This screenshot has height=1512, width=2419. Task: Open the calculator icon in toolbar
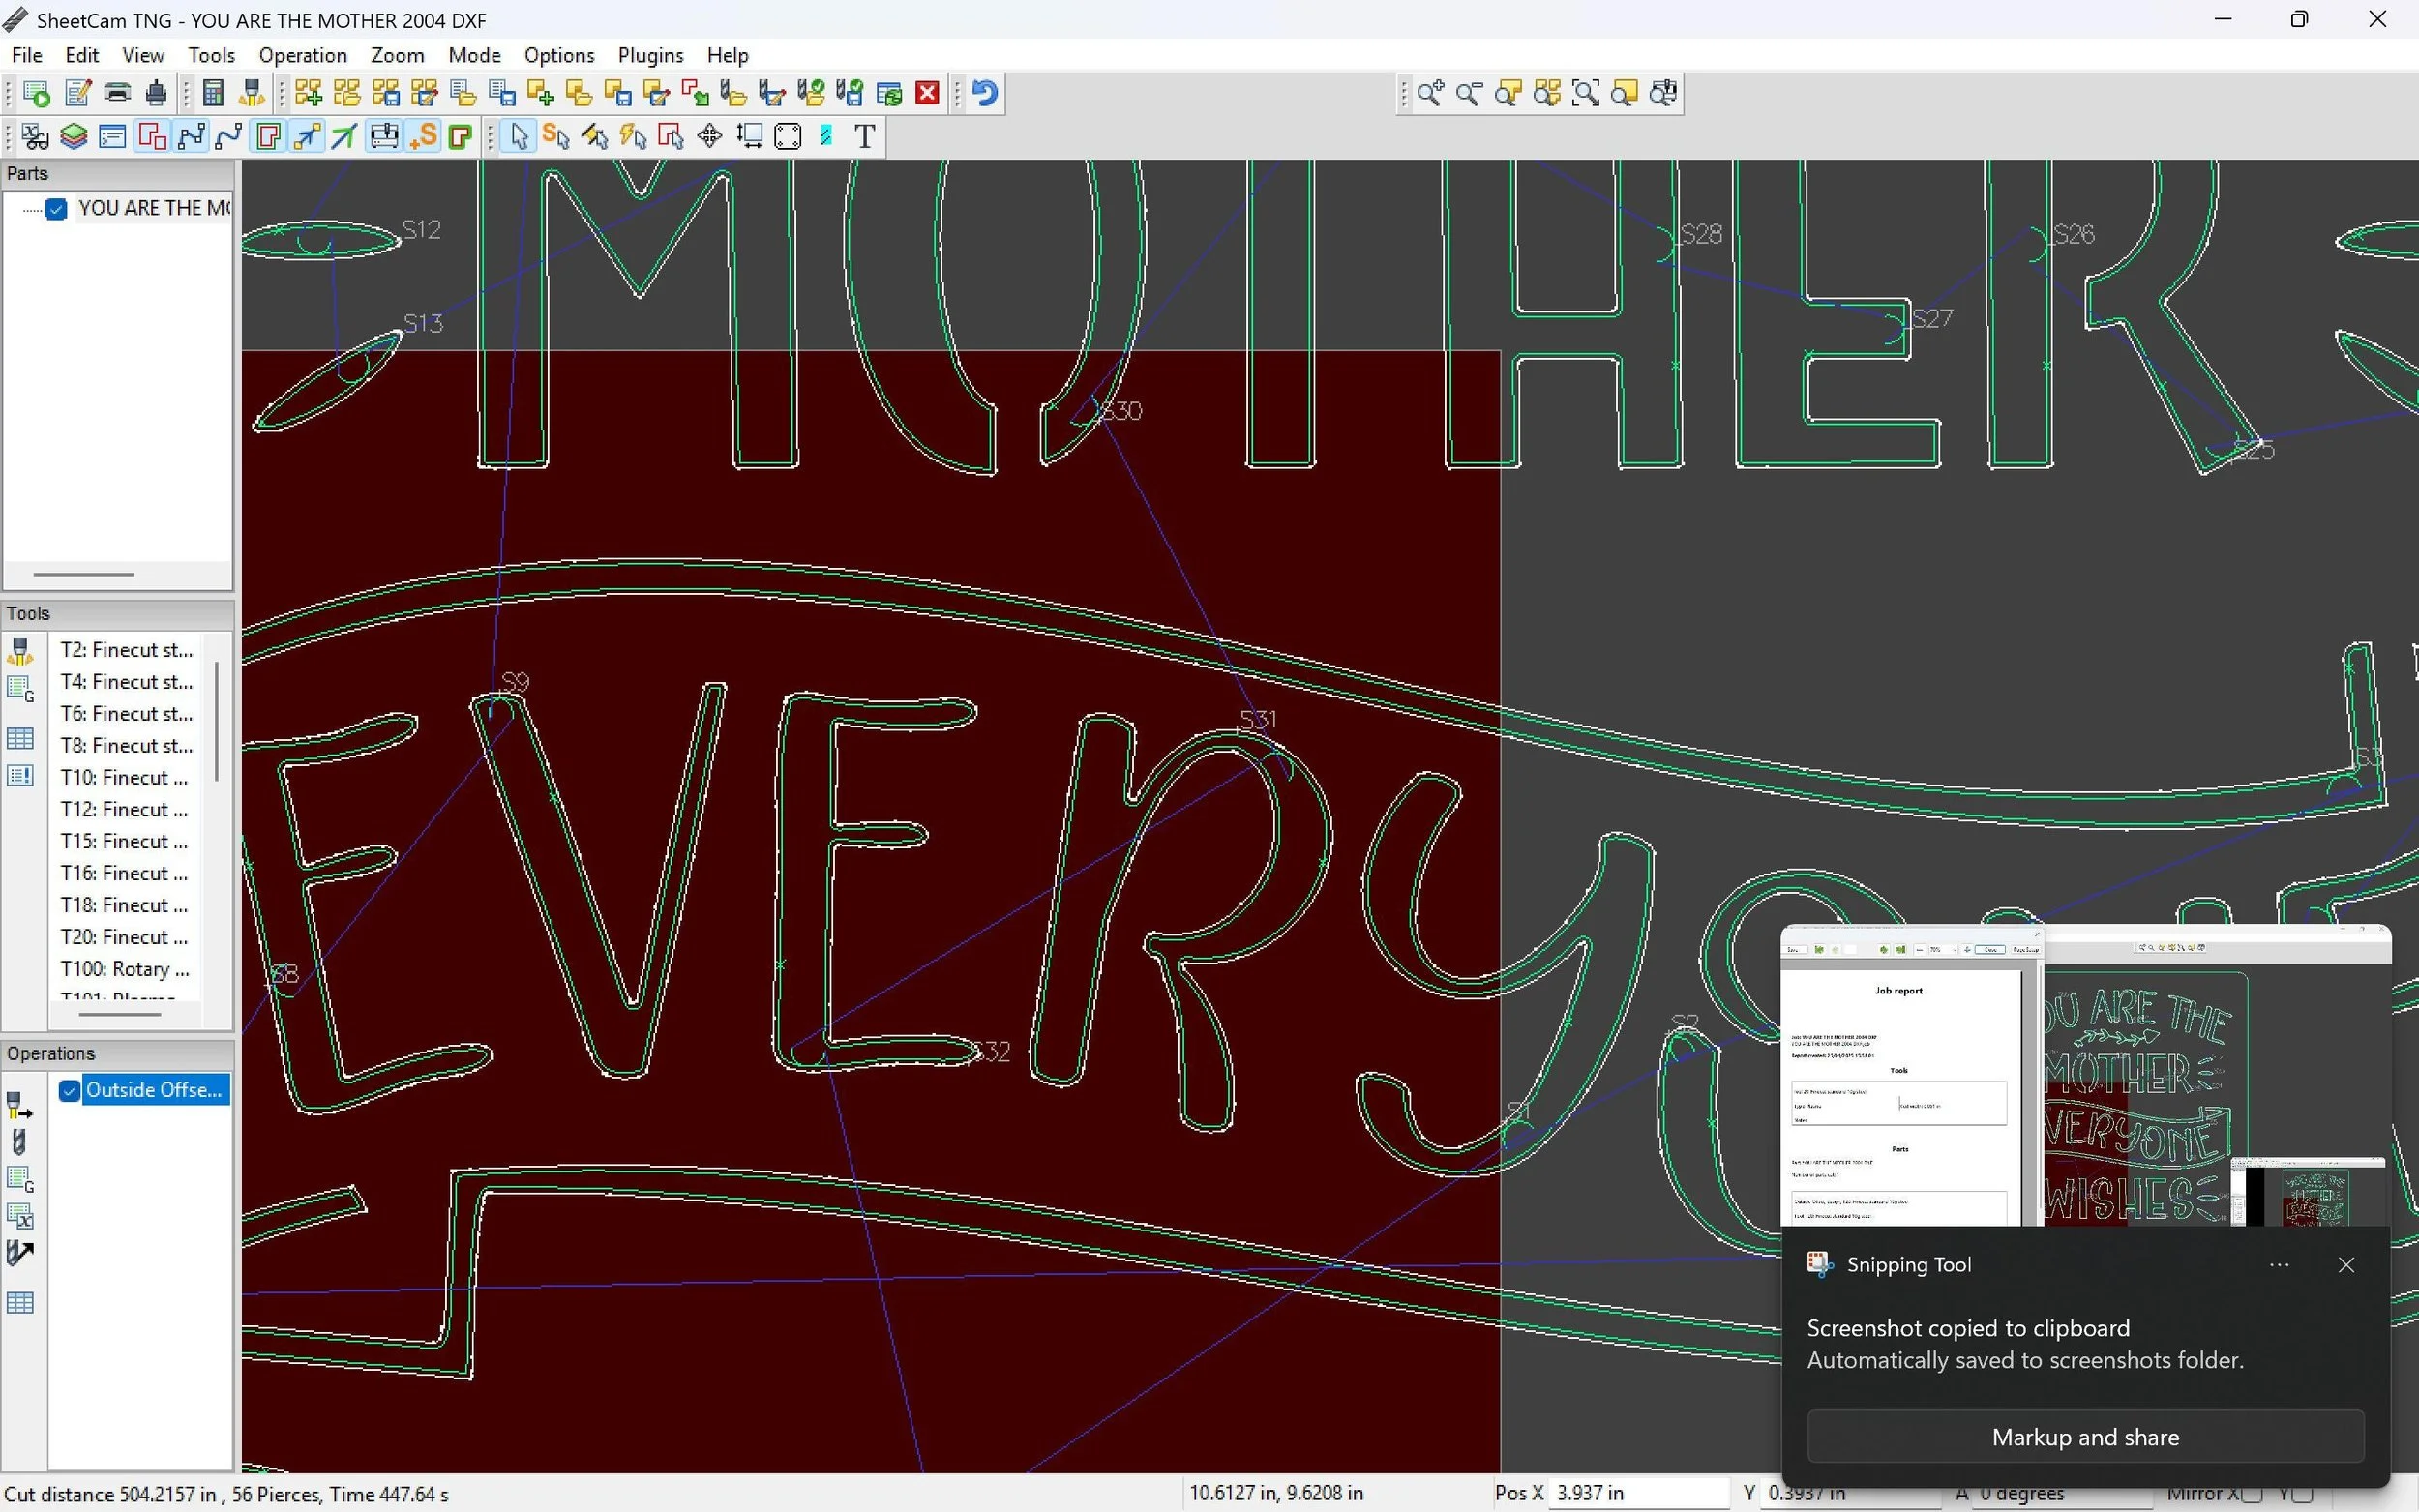click(x=213, y=93)
